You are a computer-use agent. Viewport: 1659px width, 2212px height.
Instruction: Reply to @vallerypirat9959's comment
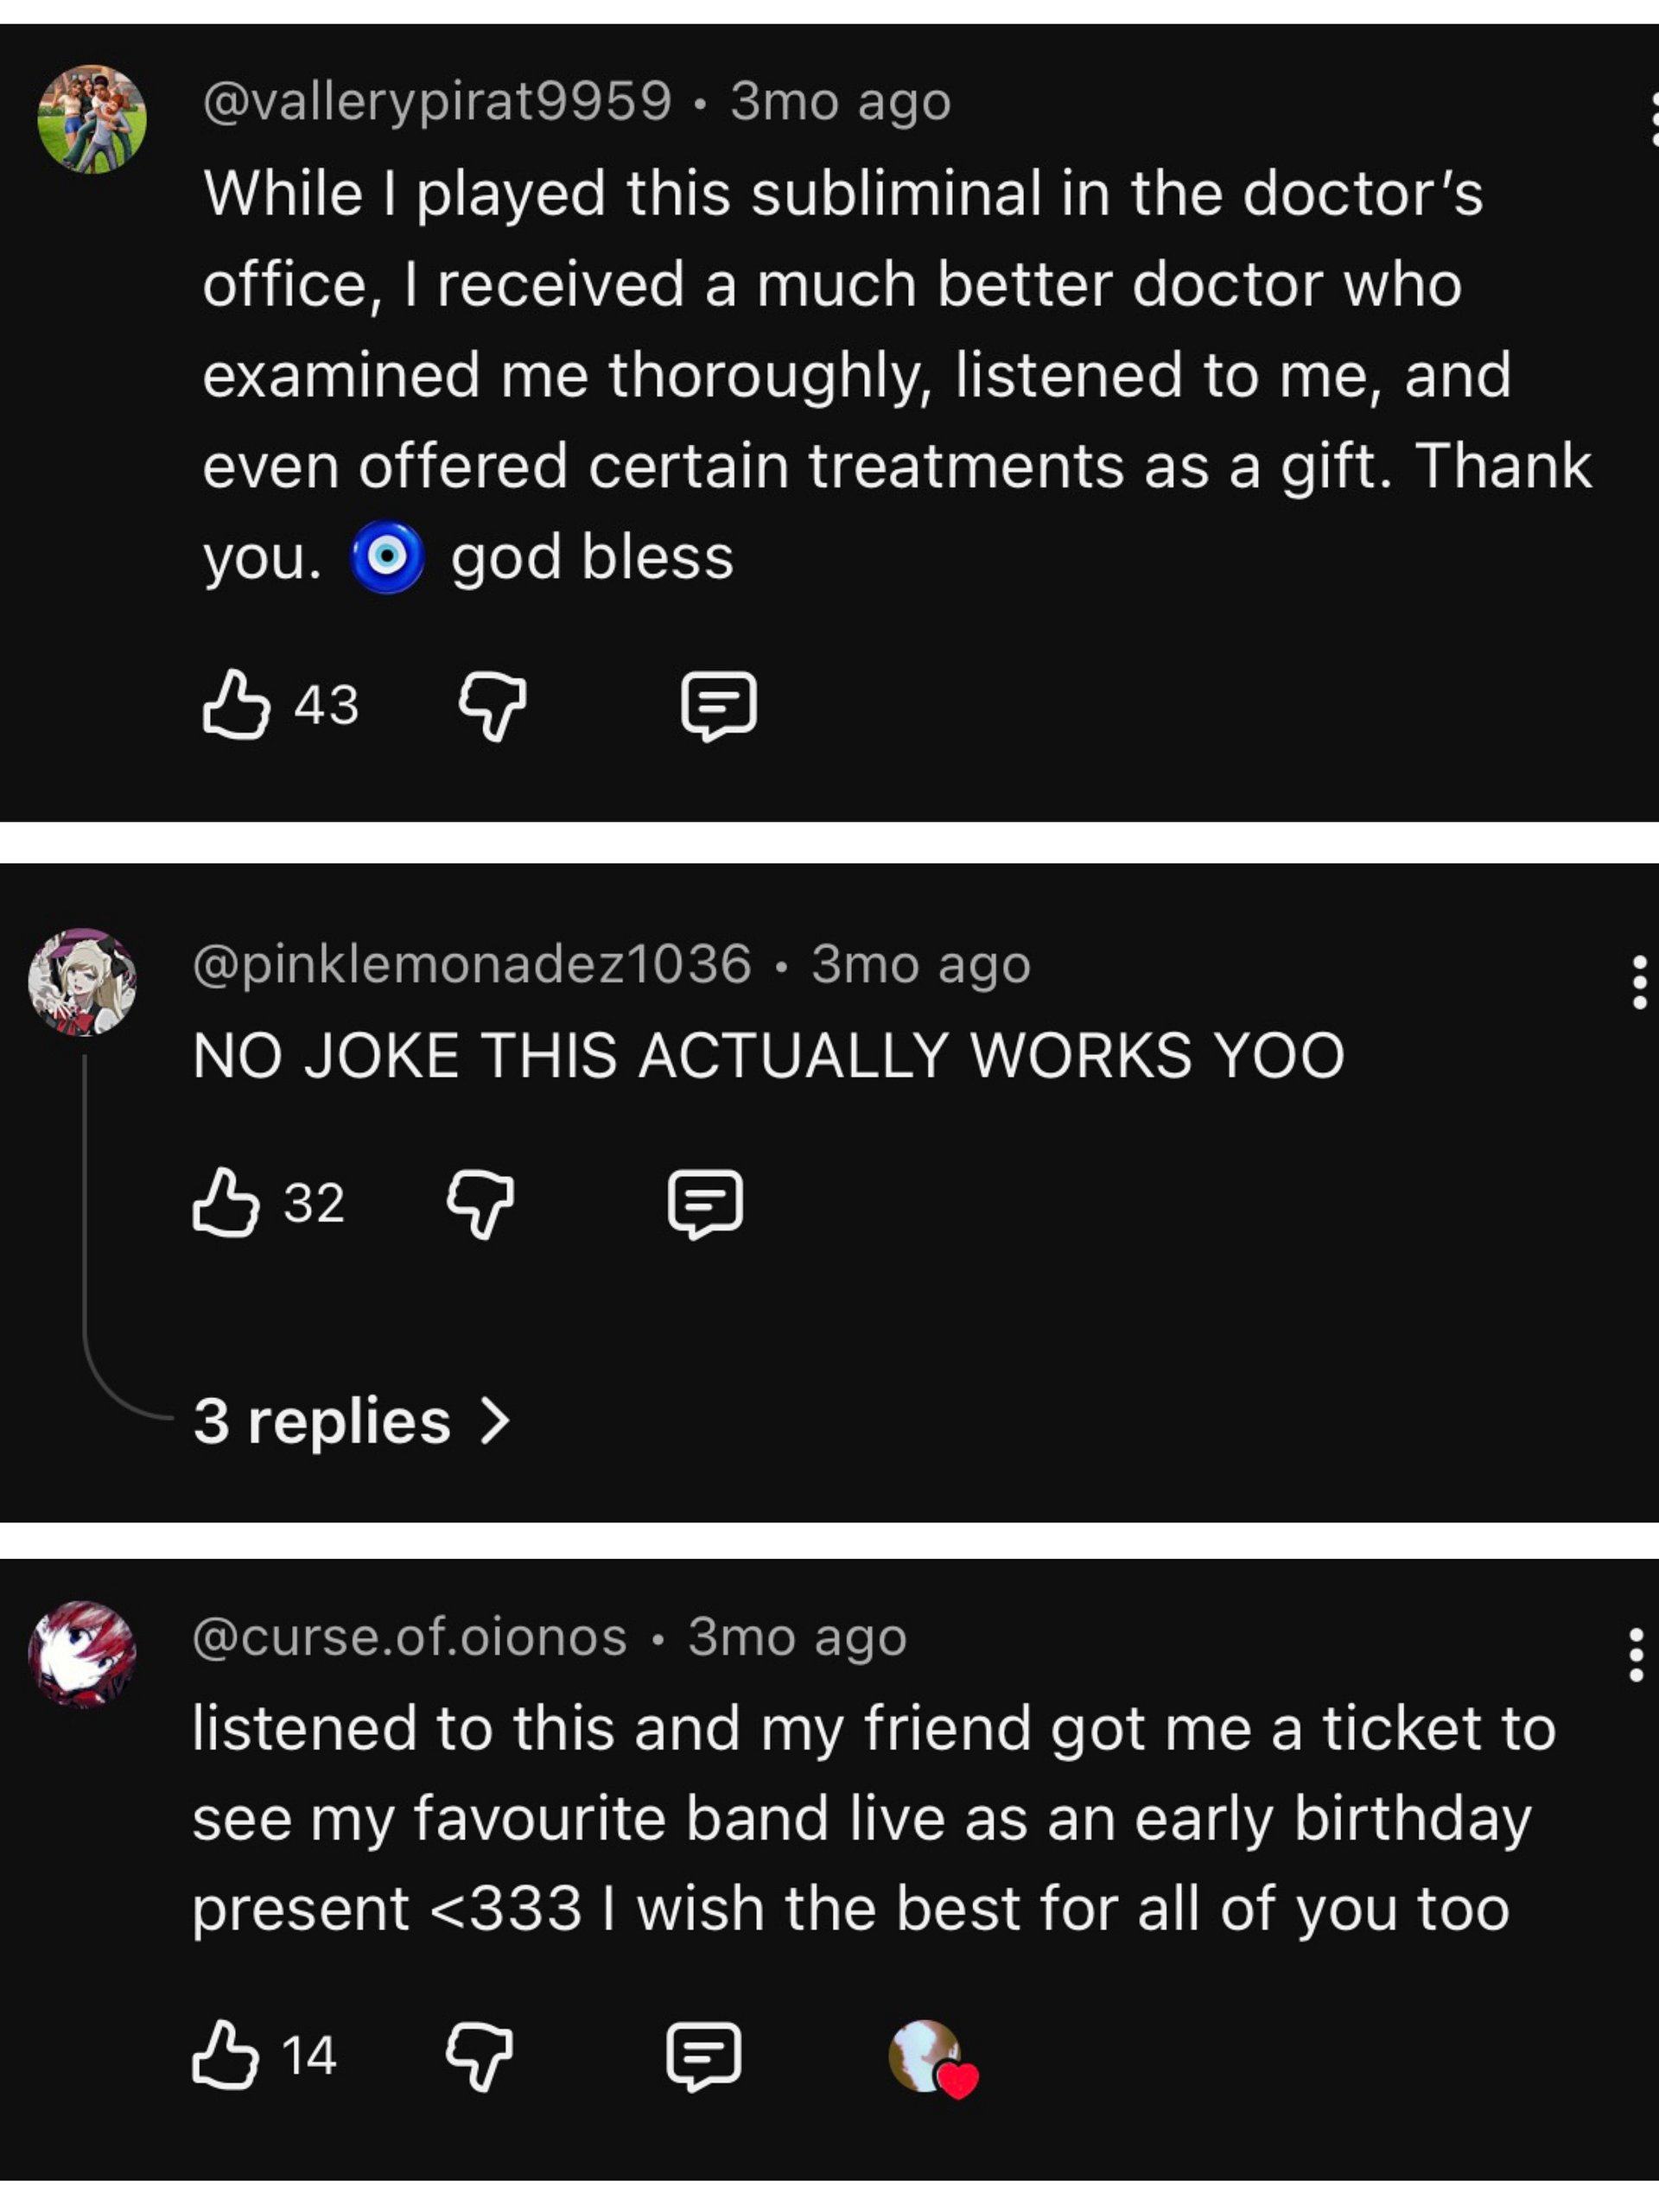click(718, 706)
